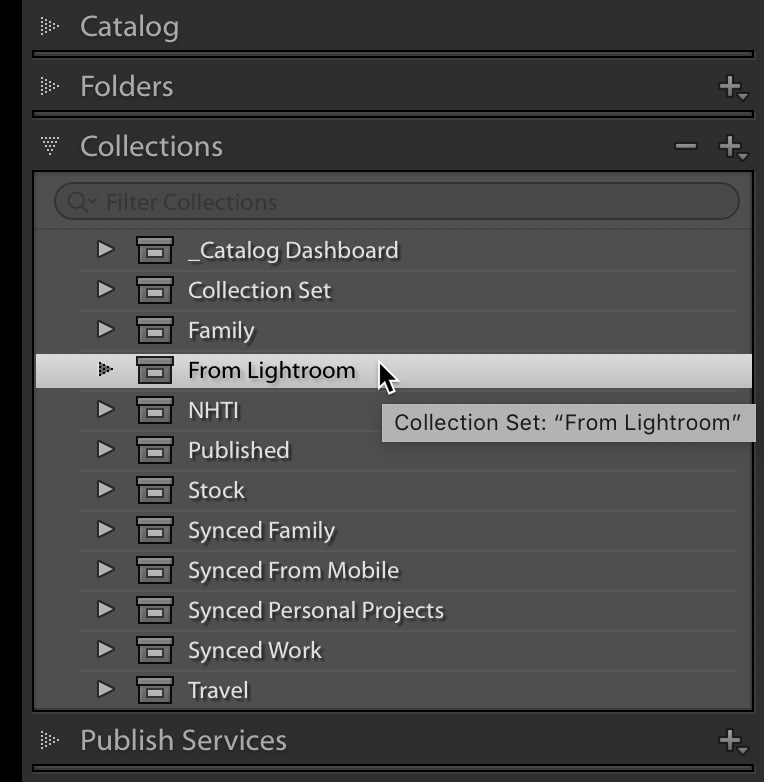The height and width of the screenshot is (782, 764).
Task: Select the Published collection set
Action: coord(394,450)
